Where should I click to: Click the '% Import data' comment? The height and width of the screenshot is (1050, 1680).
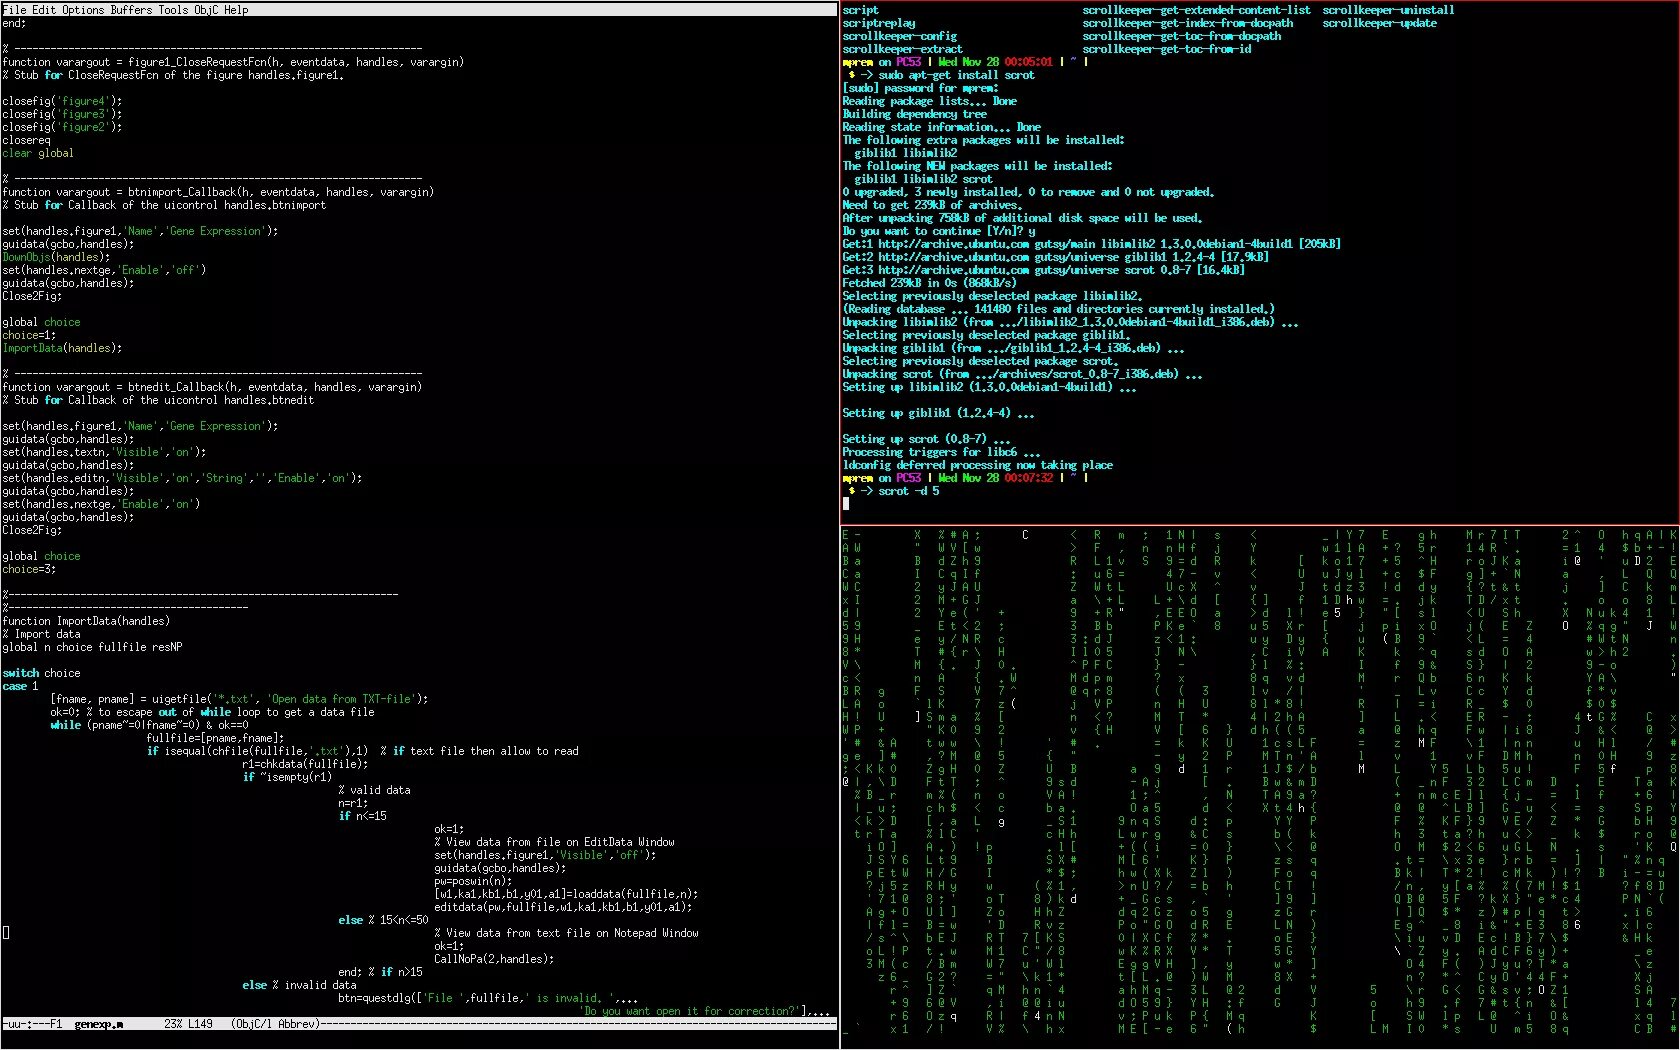41,634
